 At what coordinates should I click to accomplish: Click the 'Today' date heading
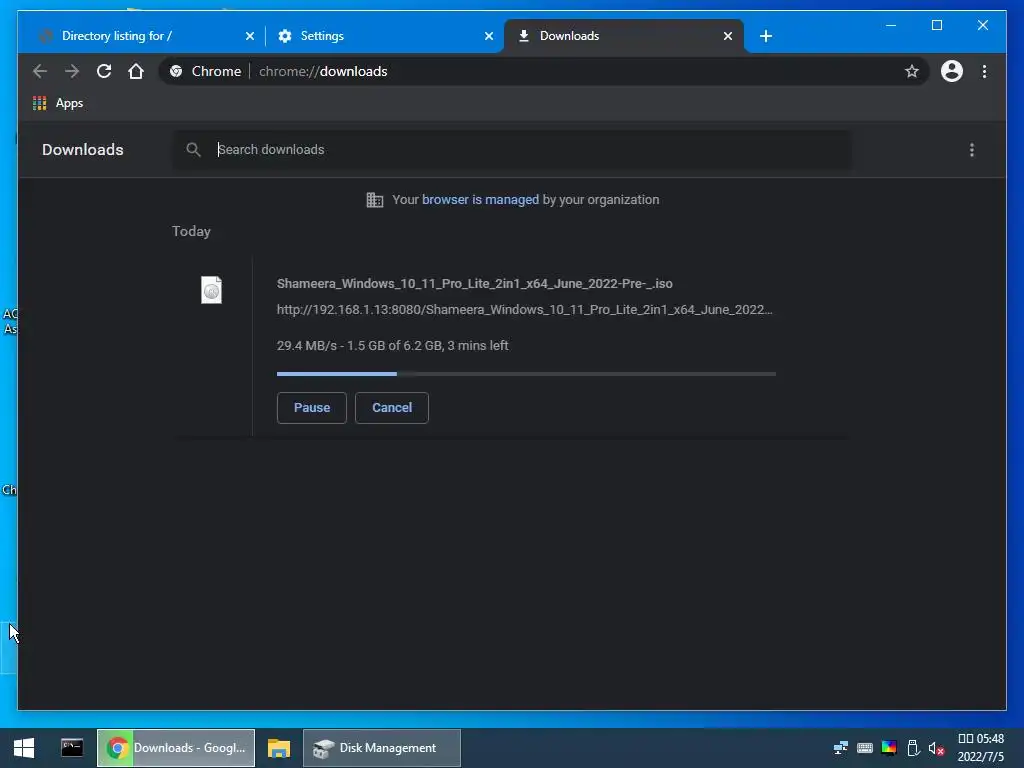(x=191, y=231)
